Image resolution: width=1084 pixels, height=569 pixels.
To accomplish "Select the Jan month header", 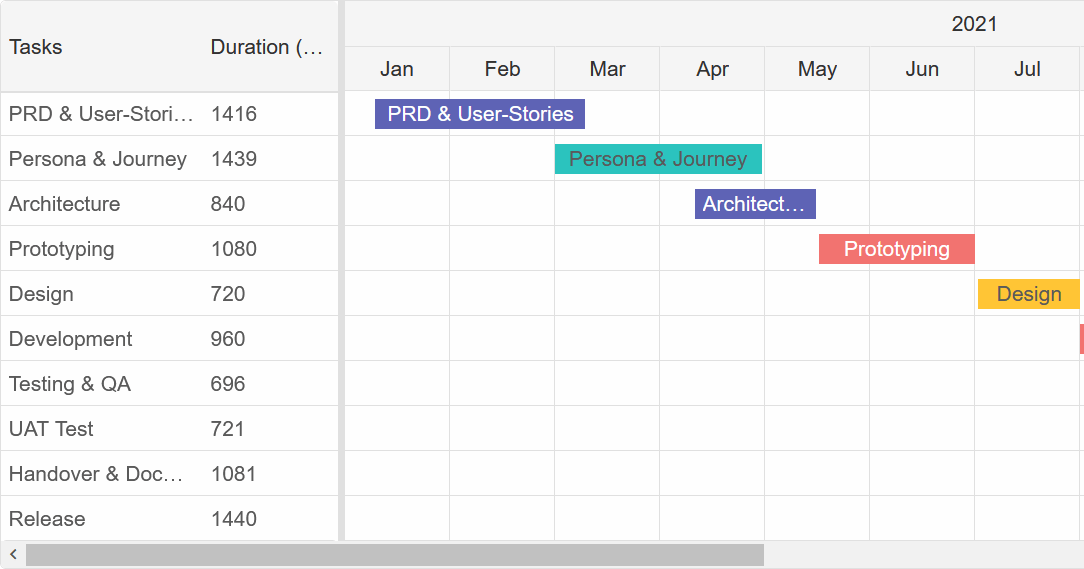I will pos(397,69).
